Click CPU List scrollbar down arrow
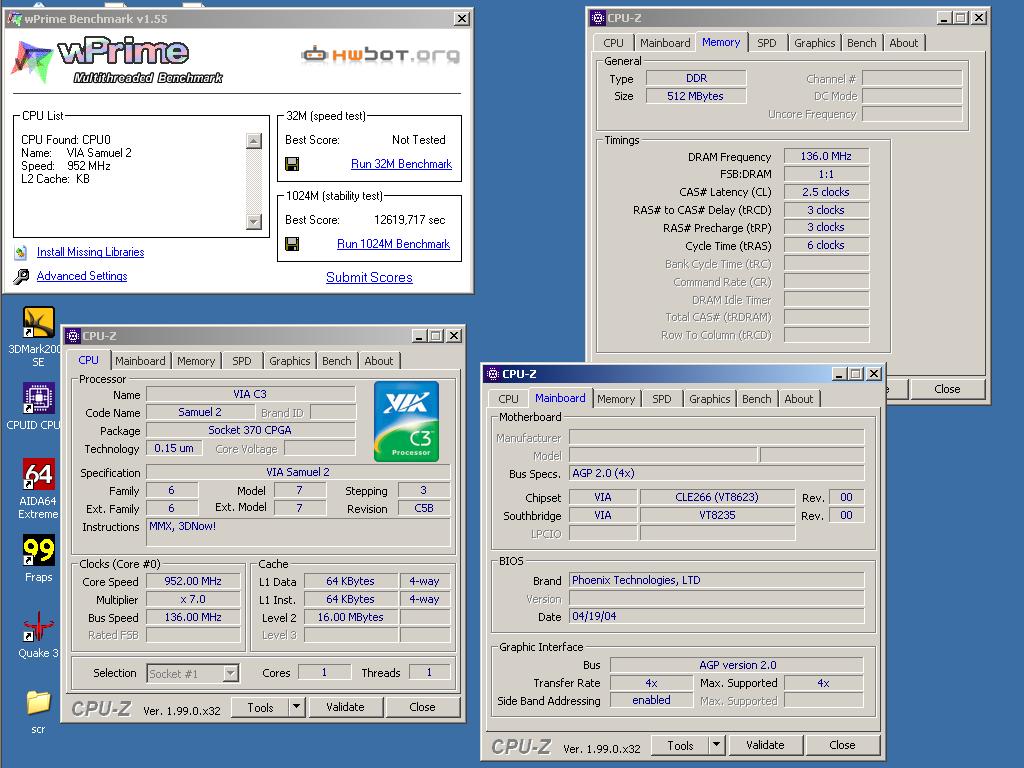 click(x=254, y=222)
